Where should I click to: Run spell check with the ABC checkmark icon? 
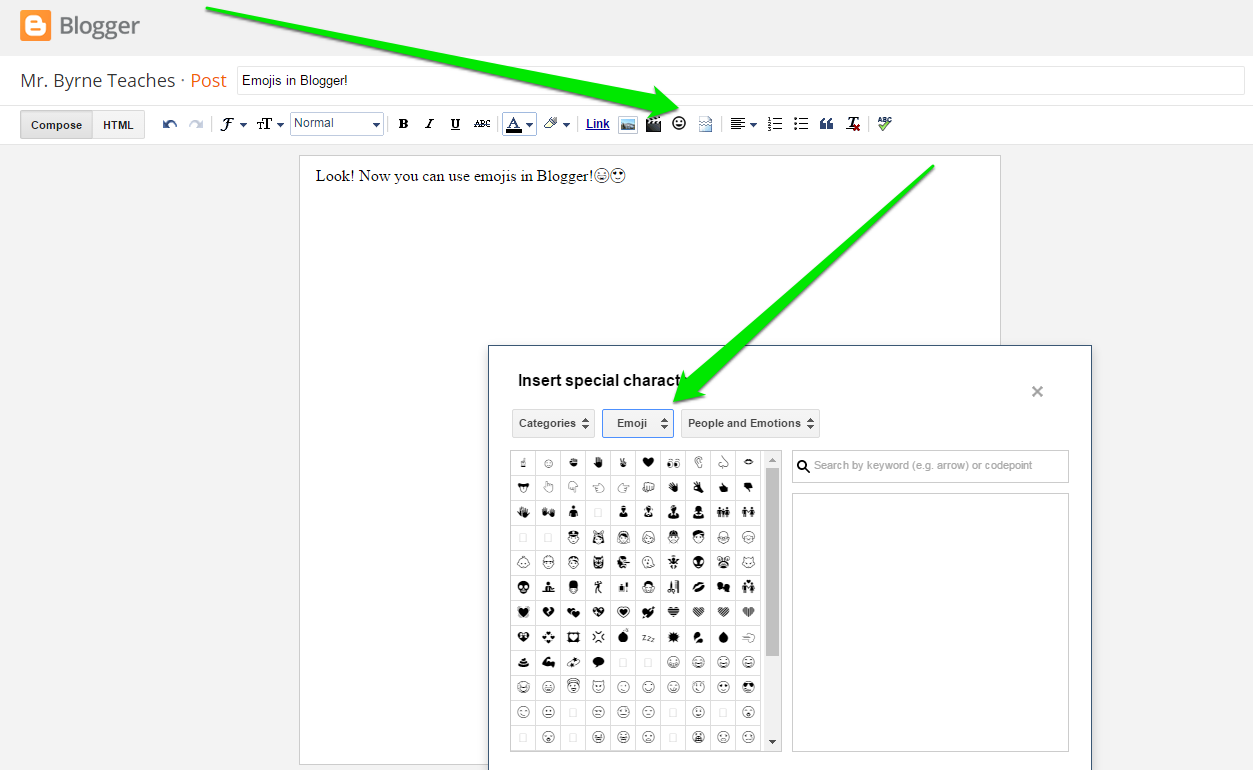click(884, 123)
